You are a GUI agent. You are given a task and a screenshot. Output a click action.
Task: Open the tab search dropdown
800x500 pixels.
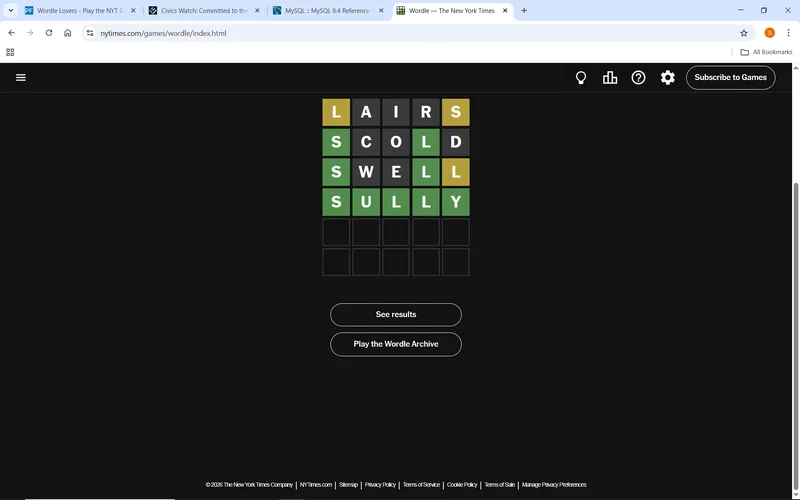(10, 10)
